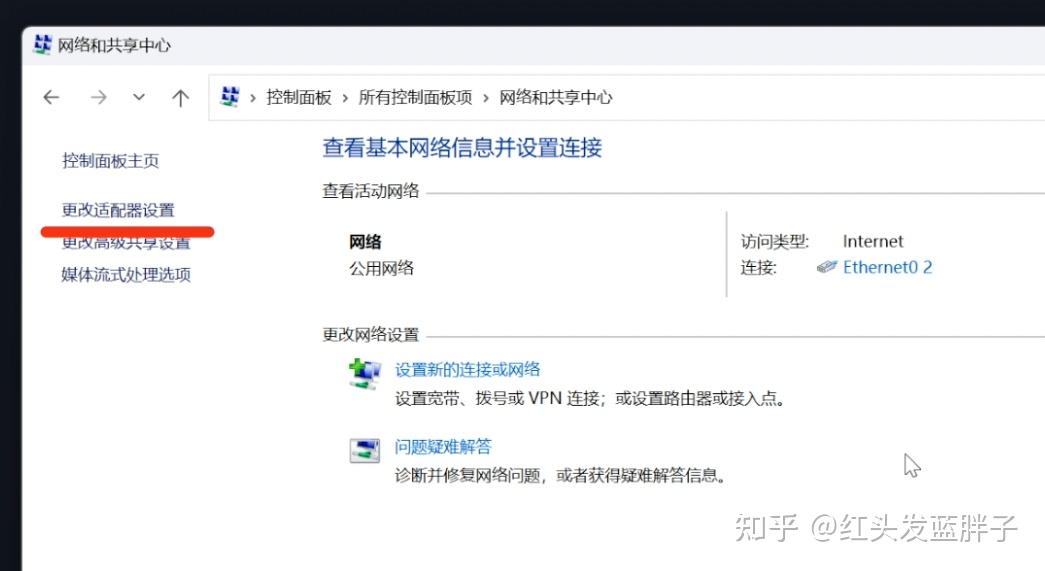1045x571 pixels.
Task: Select 控制面板 in the address breadcrumb
Action: click(x=298, y=97)
